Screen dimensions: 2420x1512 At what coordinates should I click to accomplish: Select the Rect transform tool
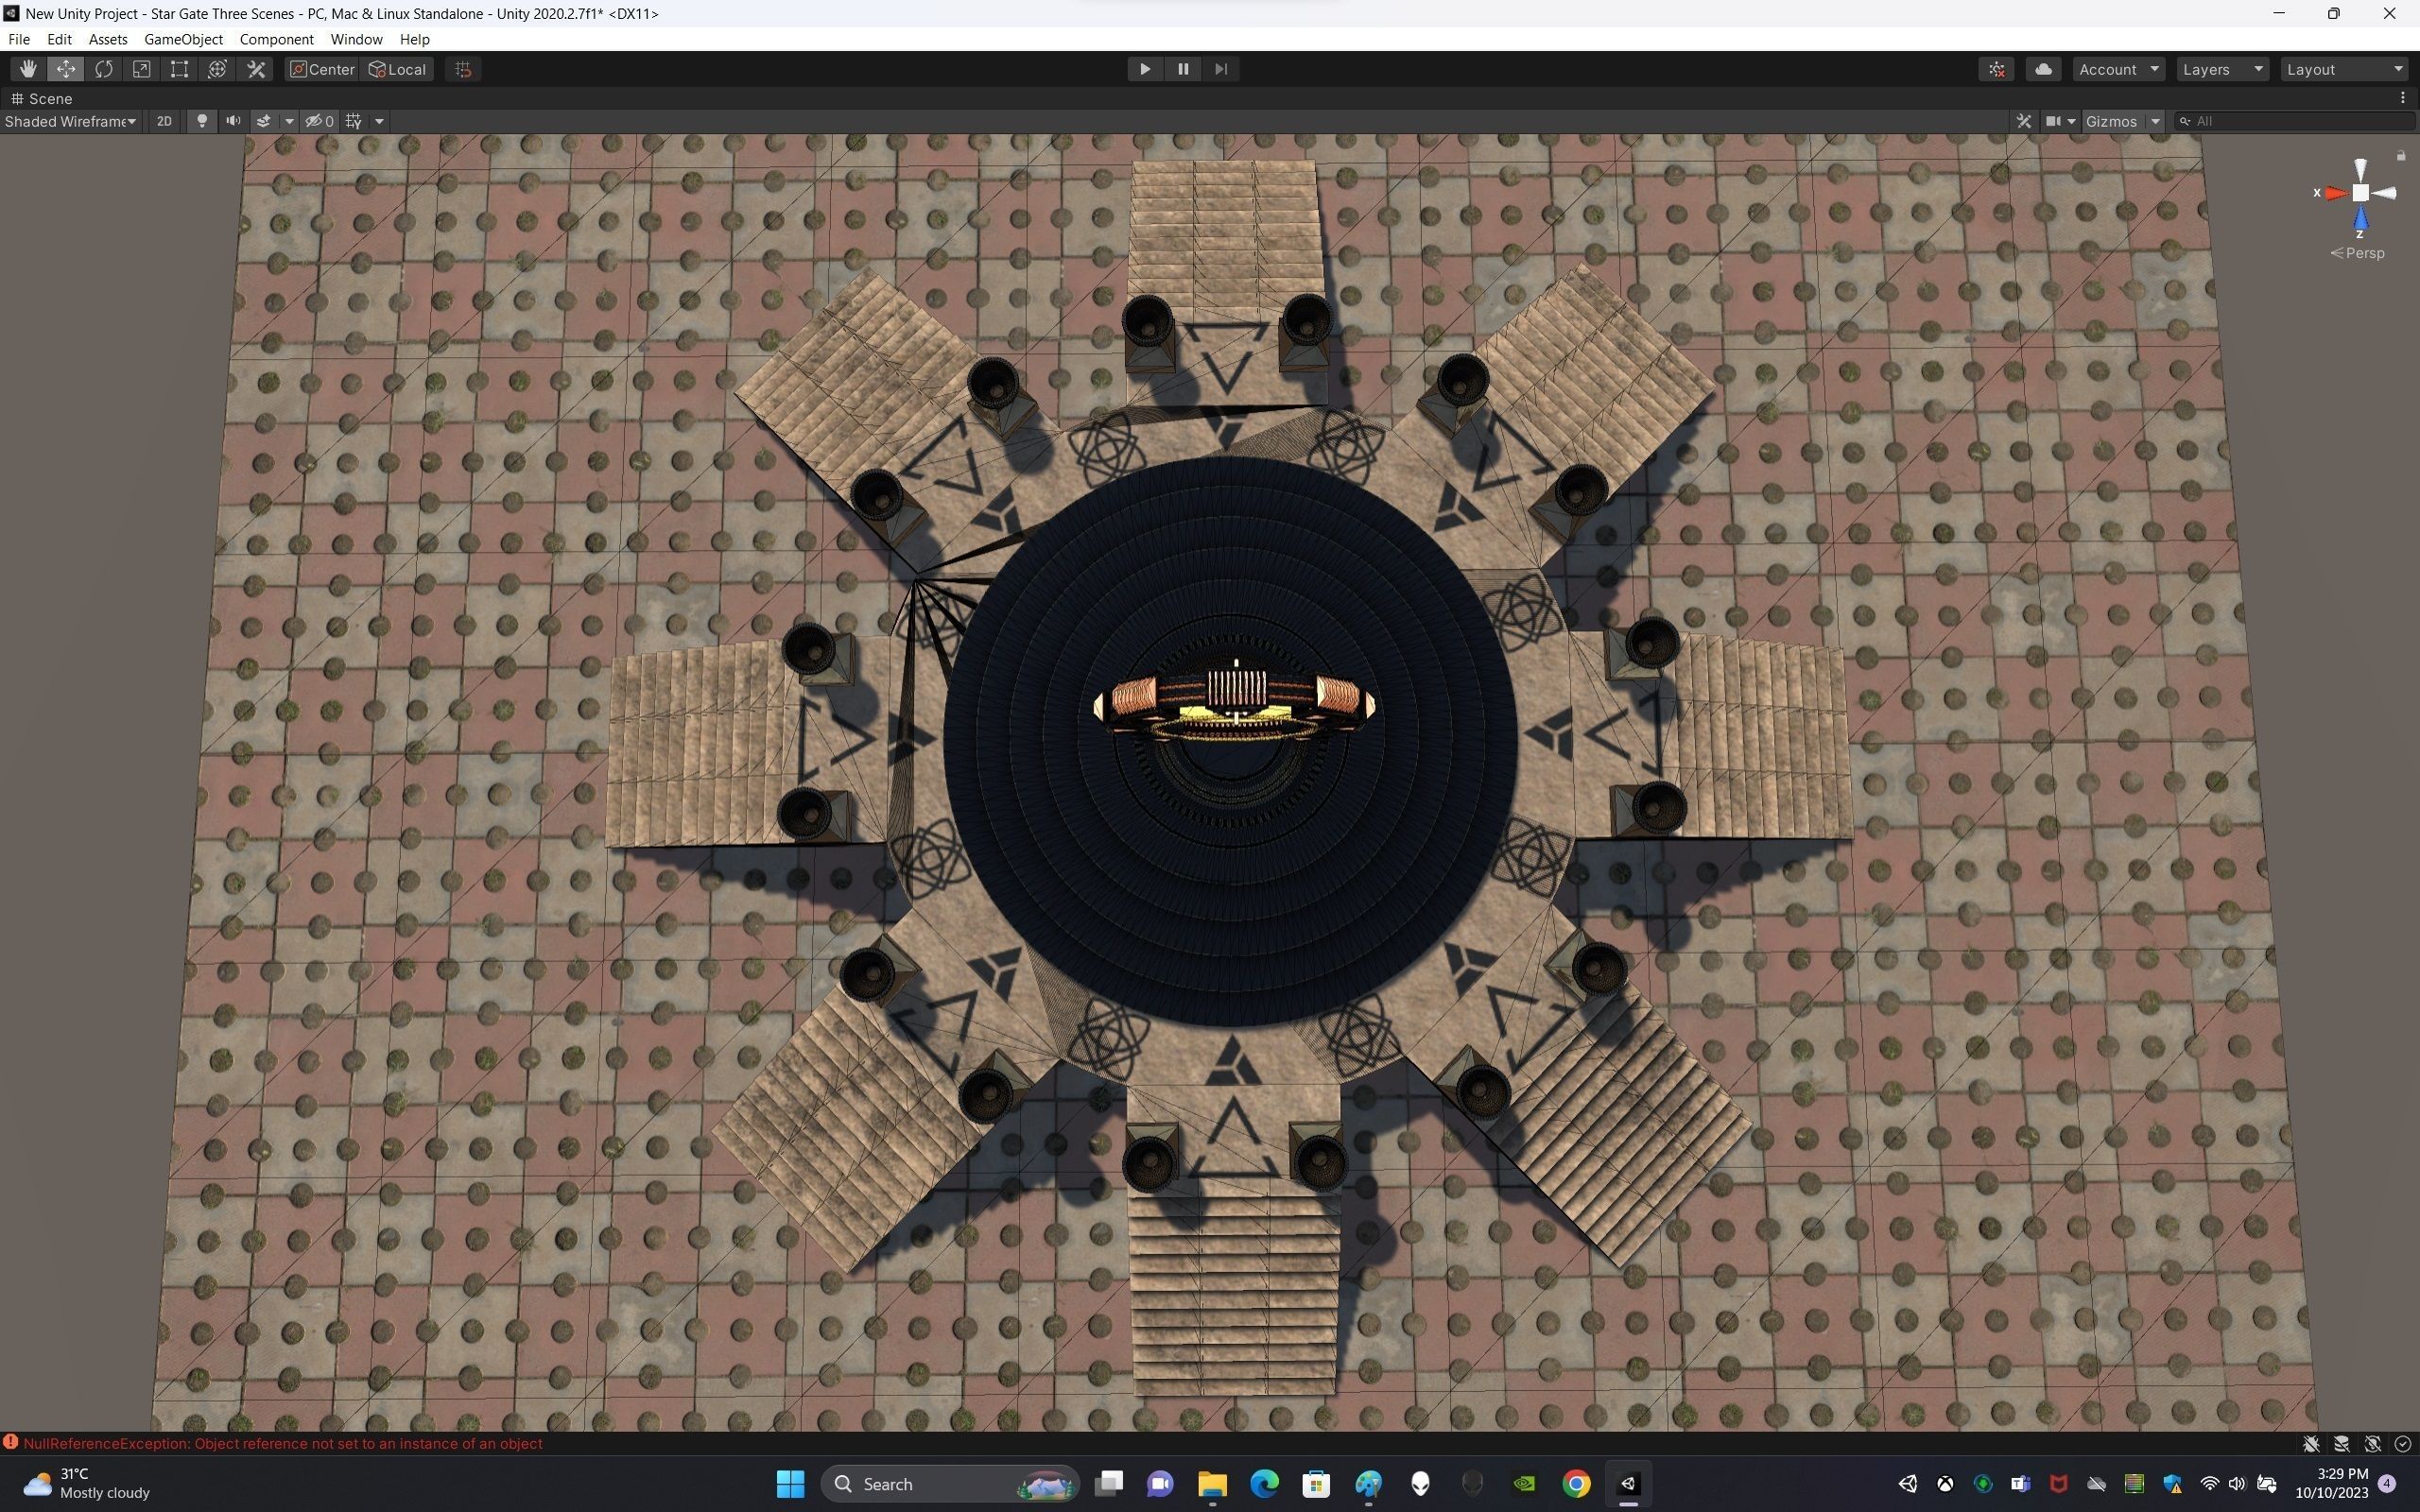pos(179,69)
